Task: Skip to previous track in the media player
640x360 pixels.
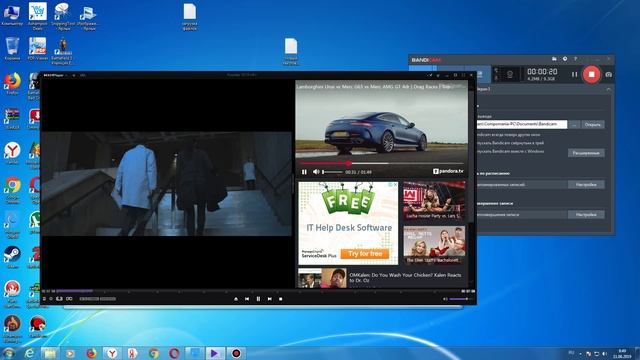Action: pyautogui.click(x=247, y=299)
